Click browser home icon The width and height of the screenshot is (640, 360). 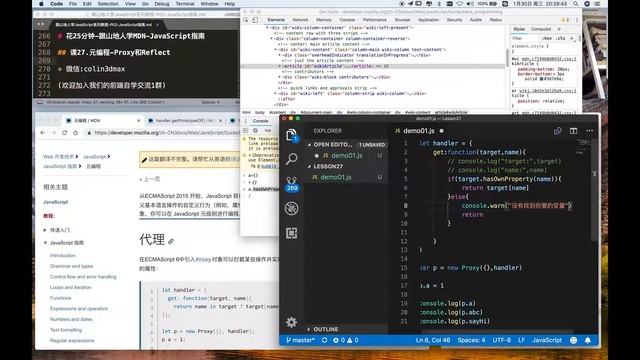pyautogui.click(x=76, y=133)
